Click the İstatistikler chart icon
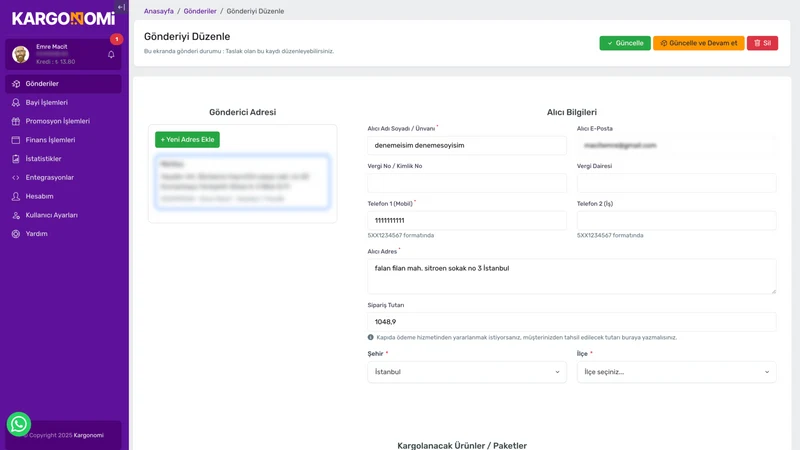The image size is (800, 450). 16,159
